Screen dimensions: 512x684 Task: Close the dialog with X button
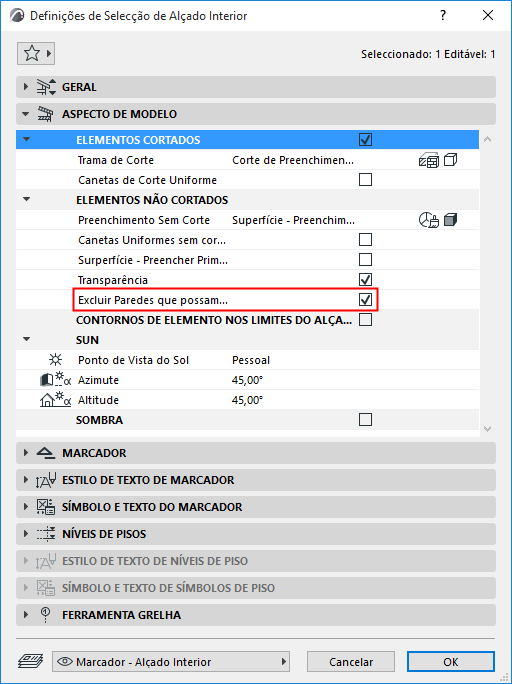coord(488,15)
